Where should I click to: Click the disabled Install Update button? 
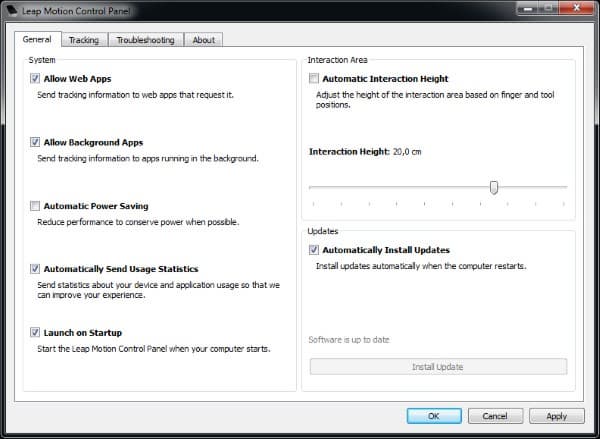click(x=438, y=367)
